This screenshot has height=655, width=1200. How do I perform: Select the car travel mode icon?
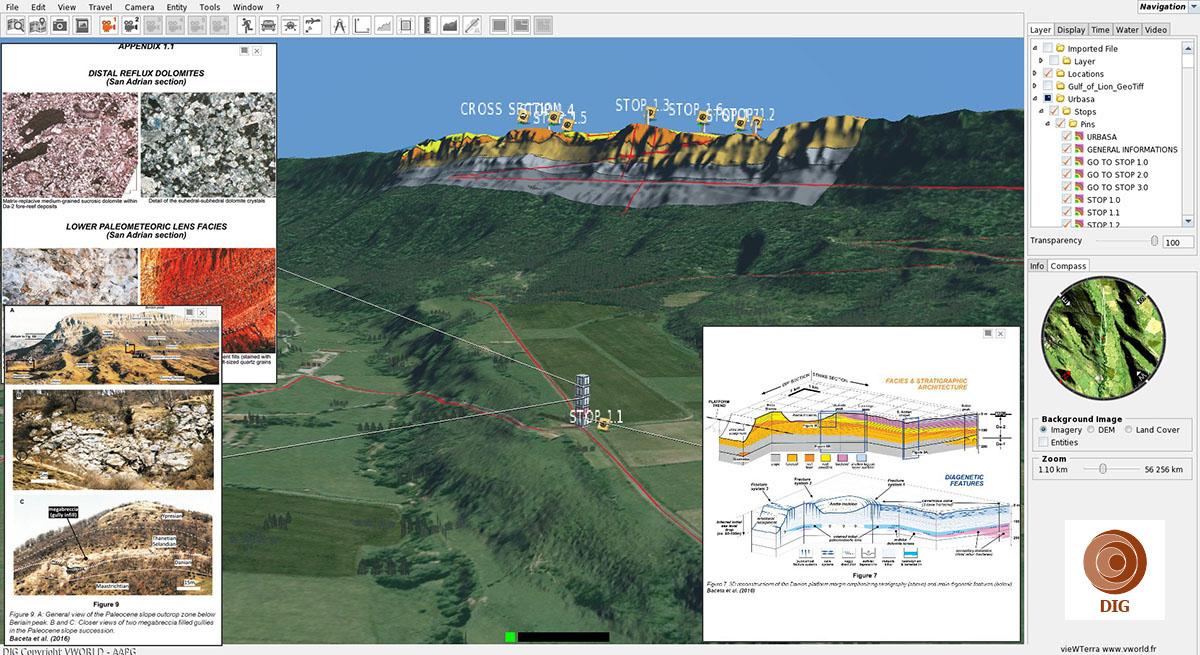tap(270, 25)
